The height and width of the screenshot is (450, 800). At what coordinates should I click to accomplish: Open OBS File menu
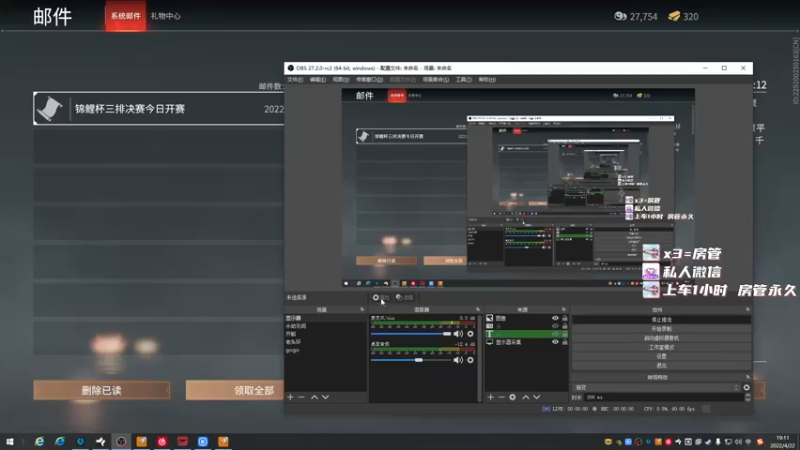295,80
